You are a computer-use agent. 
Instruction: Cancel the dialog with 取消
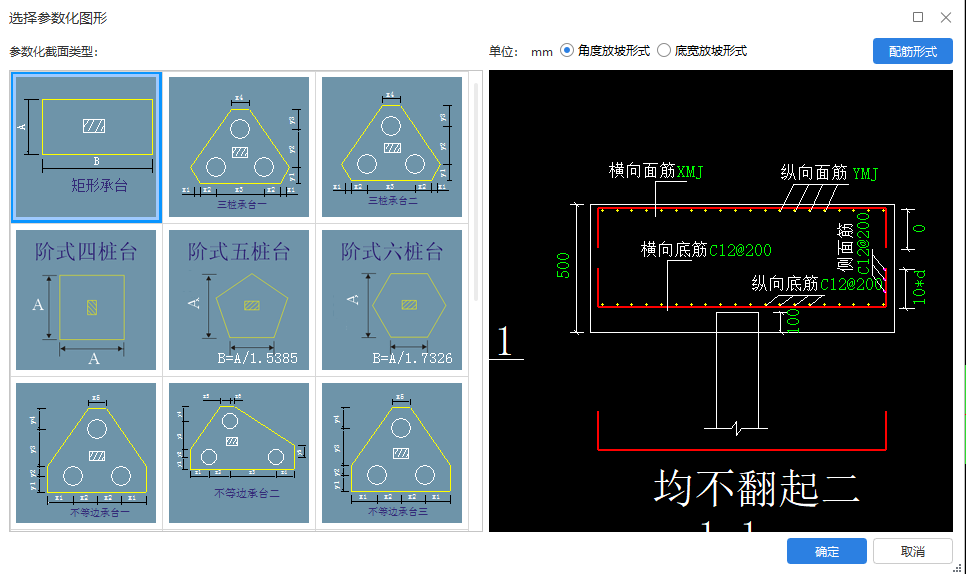pos(912,551)
